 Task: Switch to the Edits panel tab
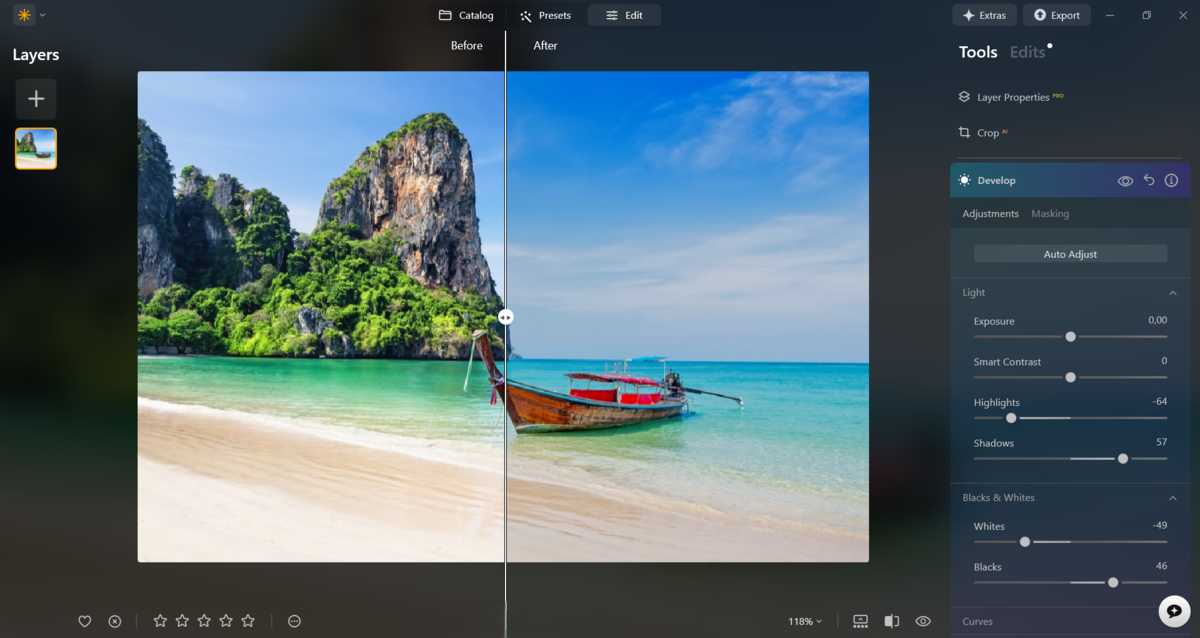(1027, 53)
